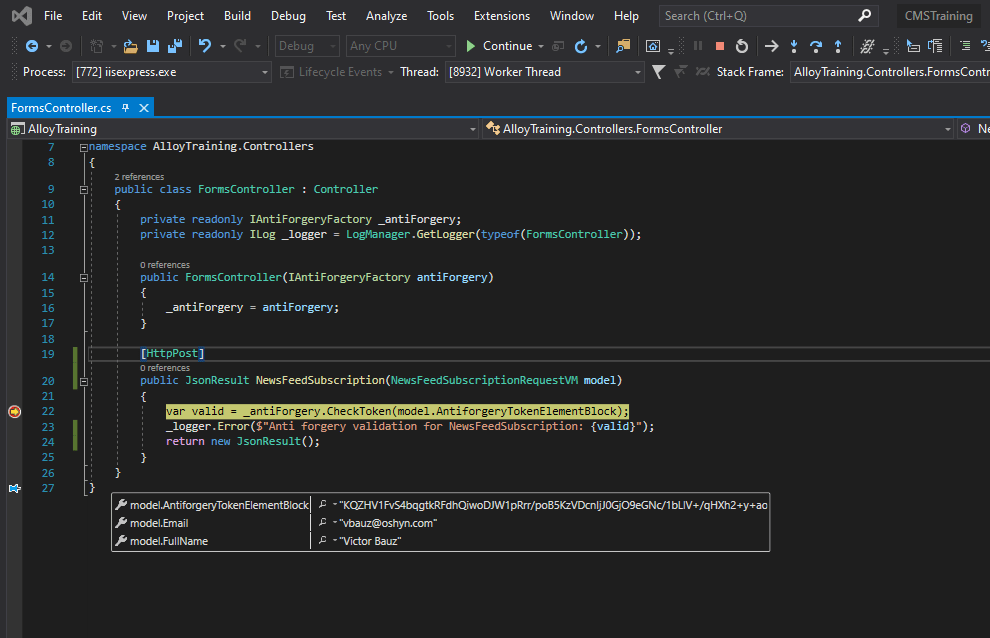Toggle the pin on the FormsController.cs tab
Viewport: 990px width, 638px height.
[126, 108]
